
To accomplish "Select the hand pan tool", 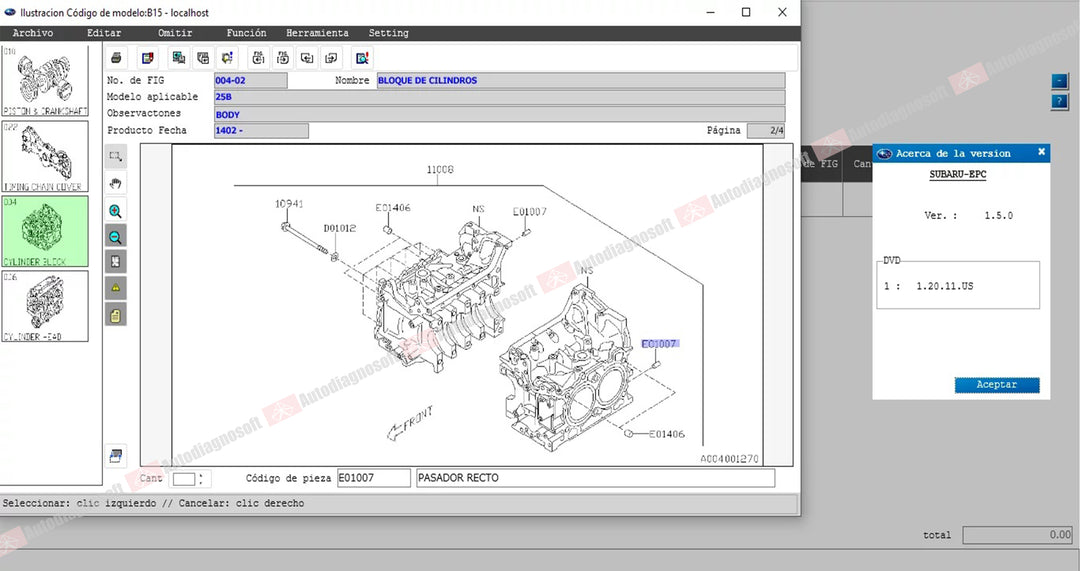I will click(116, 183).
